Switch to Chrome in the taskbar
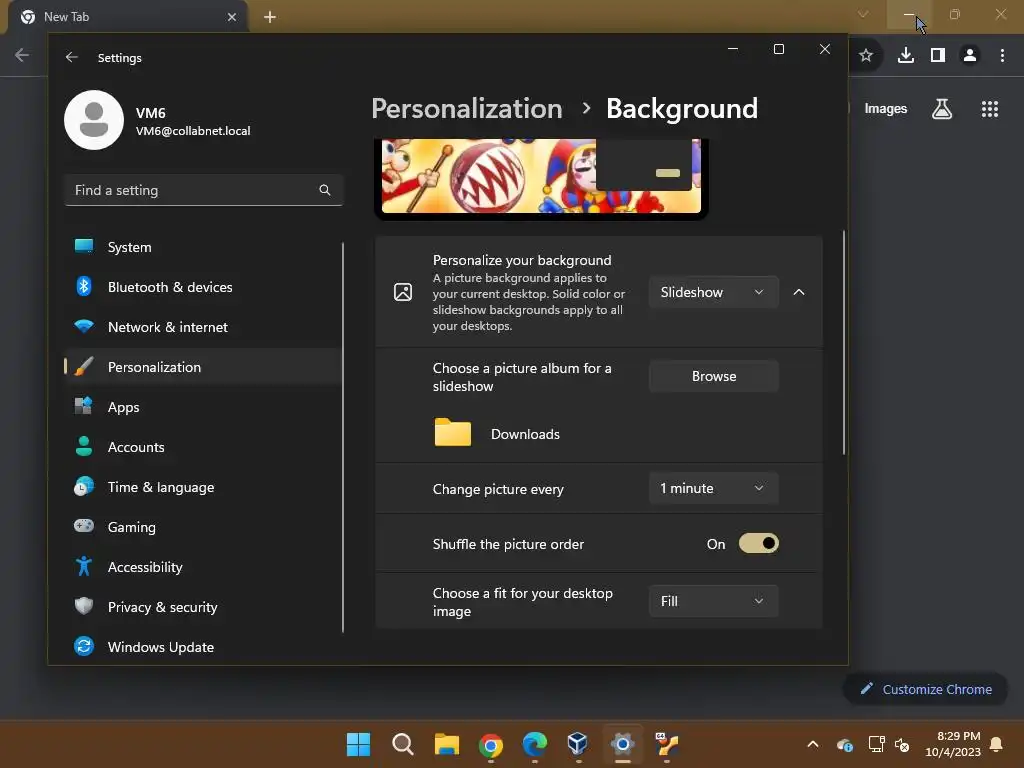This screenshot has height=768, width=1024. [x=490, y=744]
